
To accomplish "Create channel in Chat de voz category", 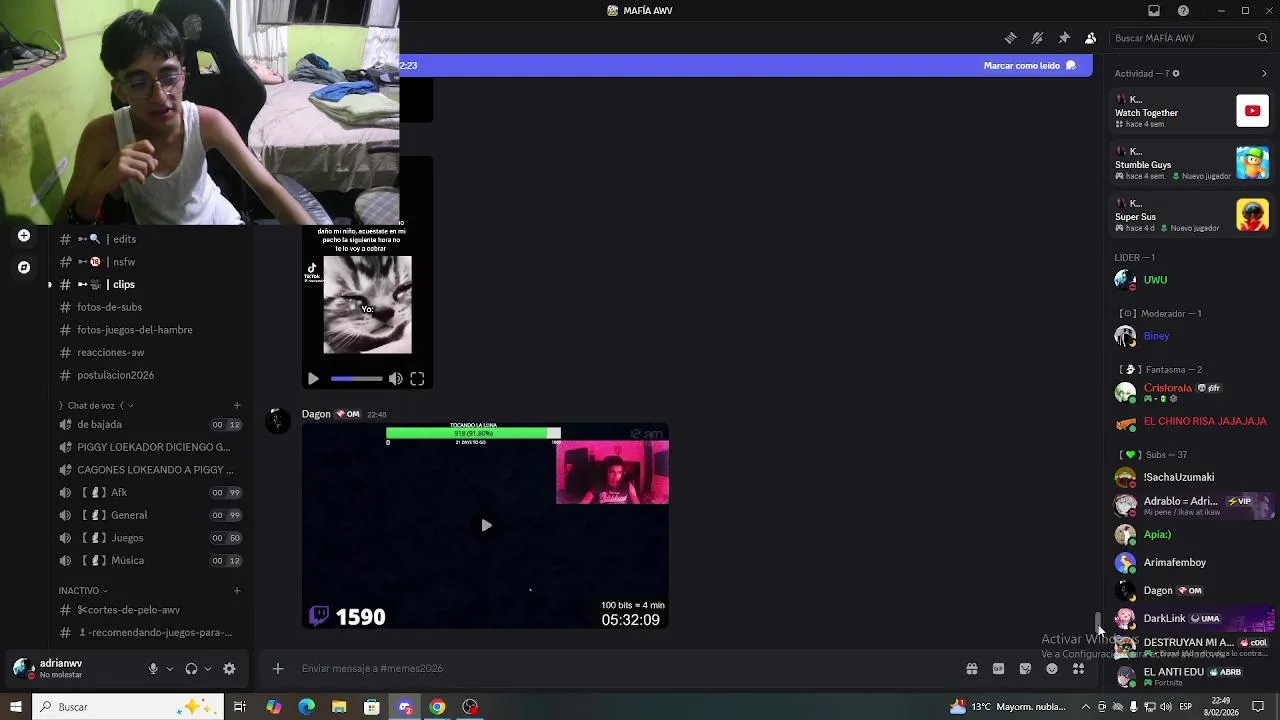I will [237, 405].
